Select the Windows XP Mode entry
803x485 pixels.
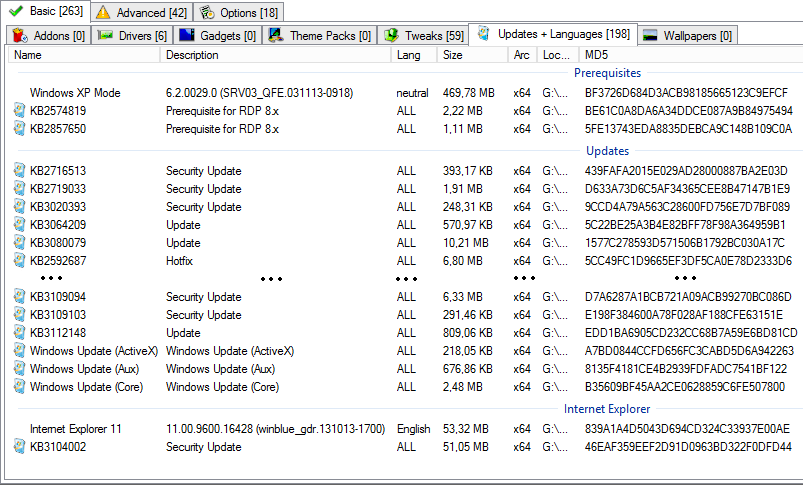point(75,93)
